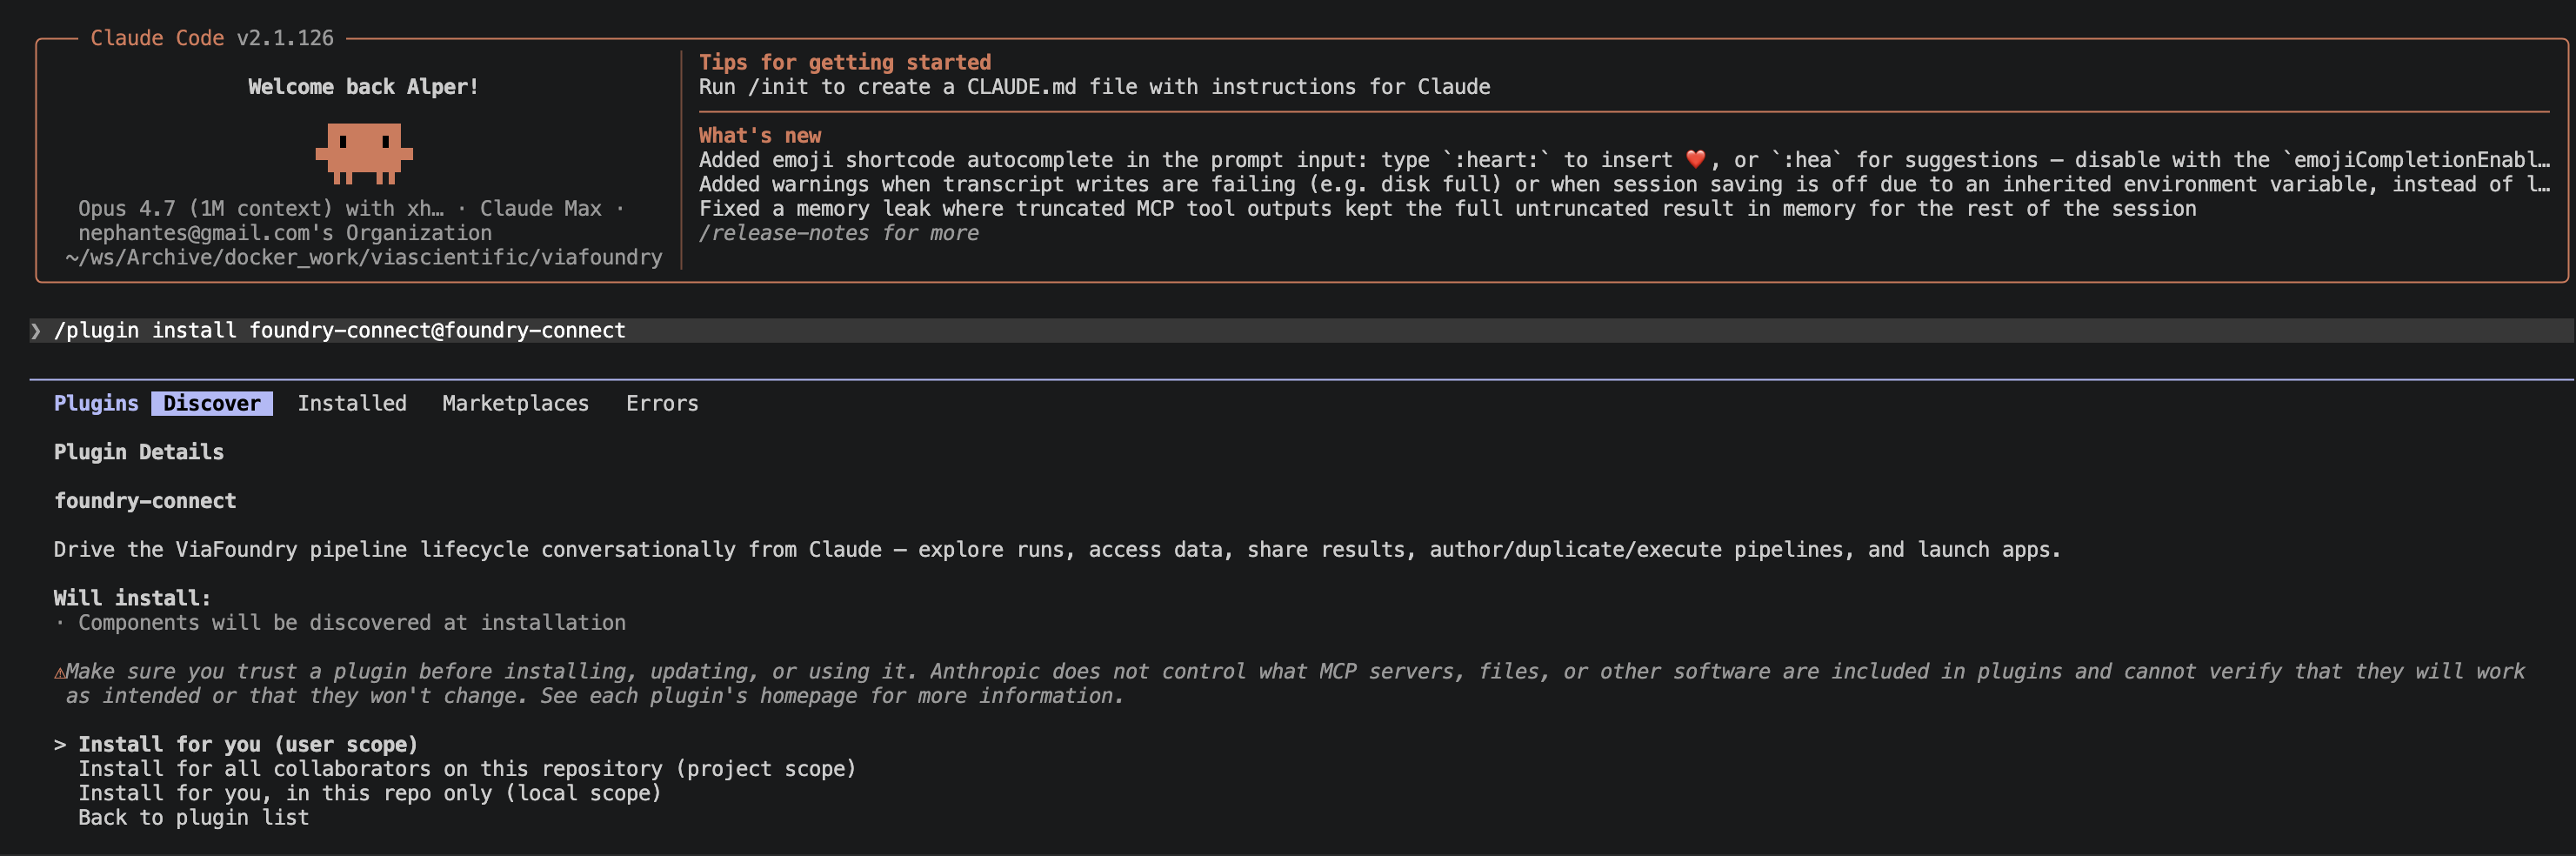Click the prompt chevron before /plugin command

pos(36,331)
